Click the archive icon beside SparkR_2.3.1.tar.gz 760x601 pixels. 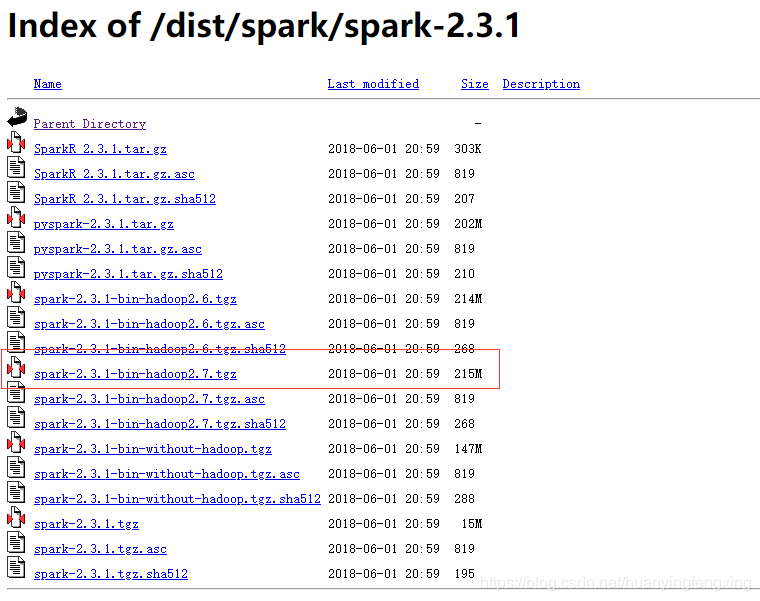pos(16,142)
